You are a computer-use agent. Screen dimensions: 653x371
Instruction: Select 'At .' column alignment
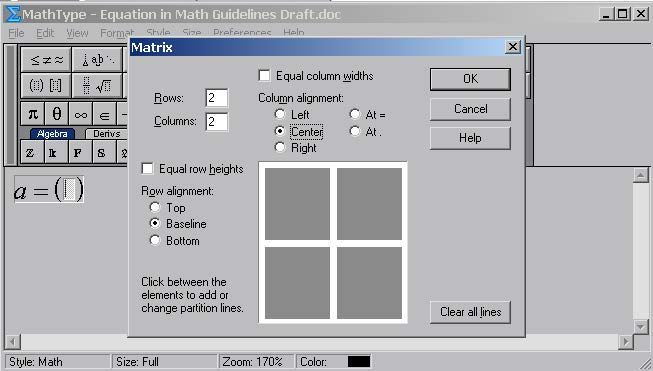pos(355,131)
